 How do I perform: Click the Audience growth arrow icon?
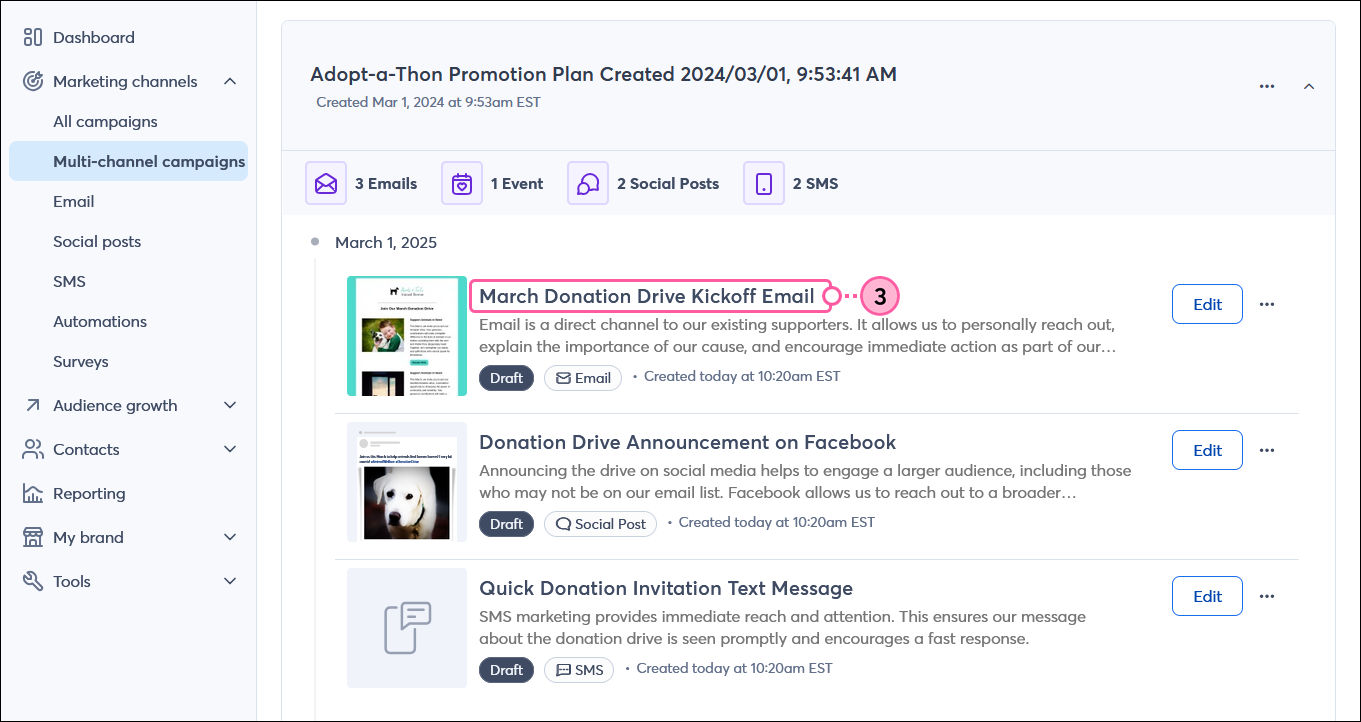pos(33,405)
